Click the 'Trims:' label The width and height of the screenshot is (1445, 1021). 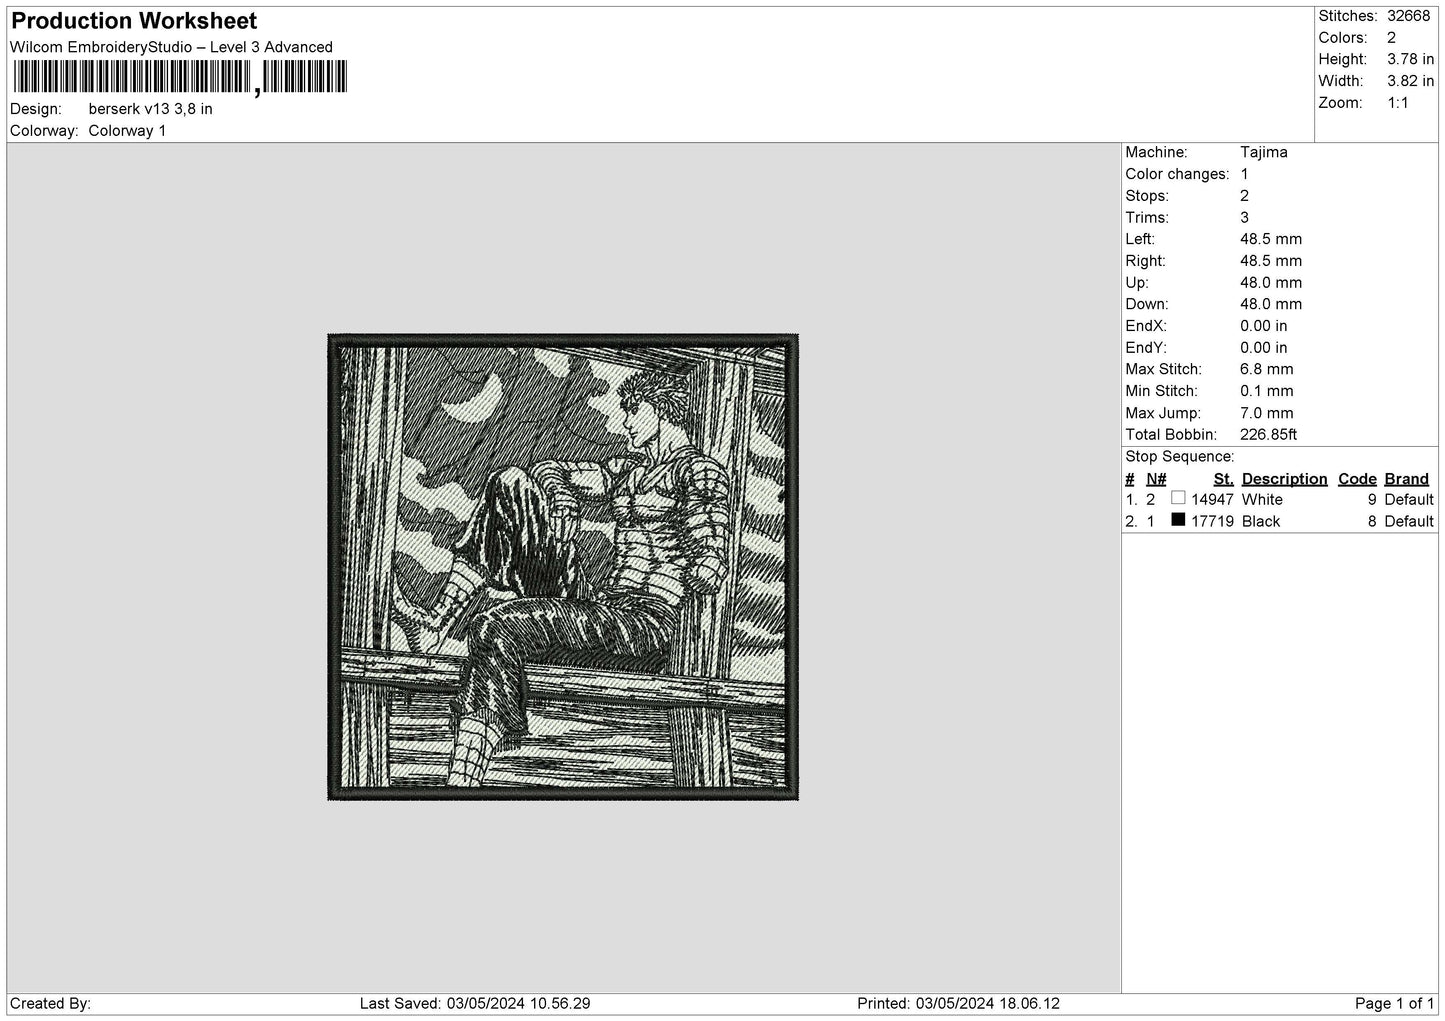tap(1145, 217)
